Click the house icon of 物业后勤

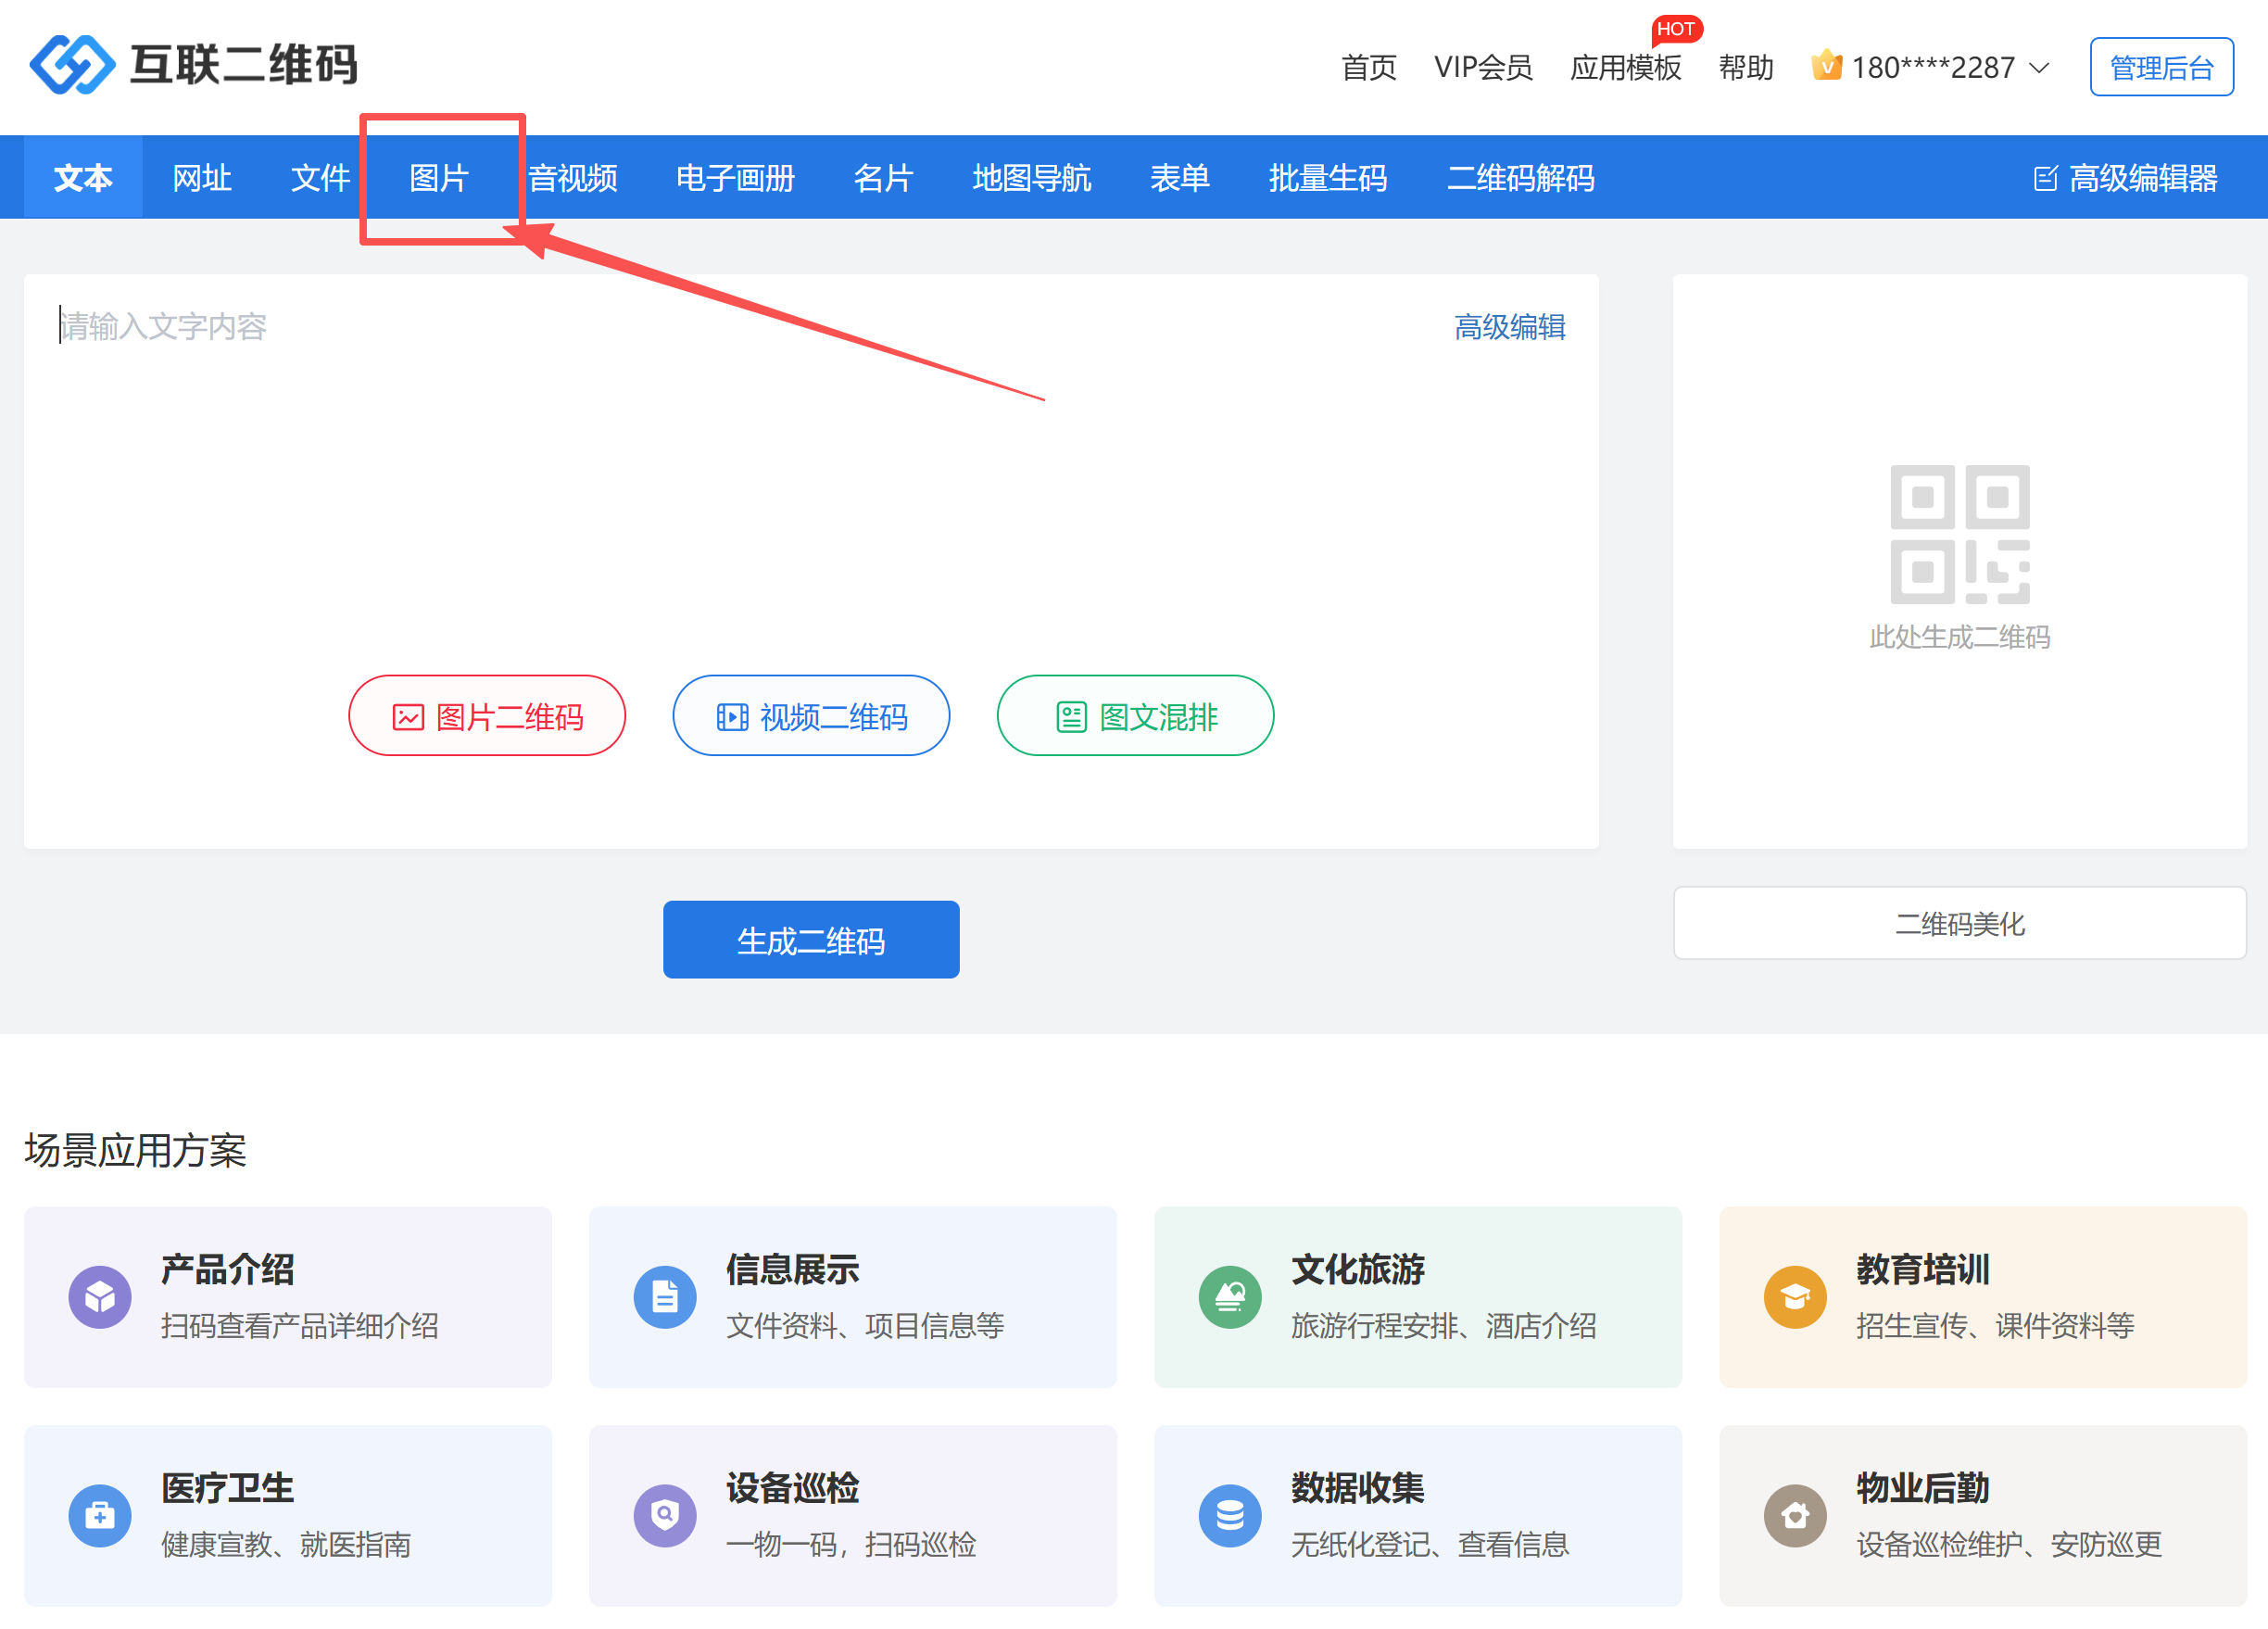tap(1795, 1515)
